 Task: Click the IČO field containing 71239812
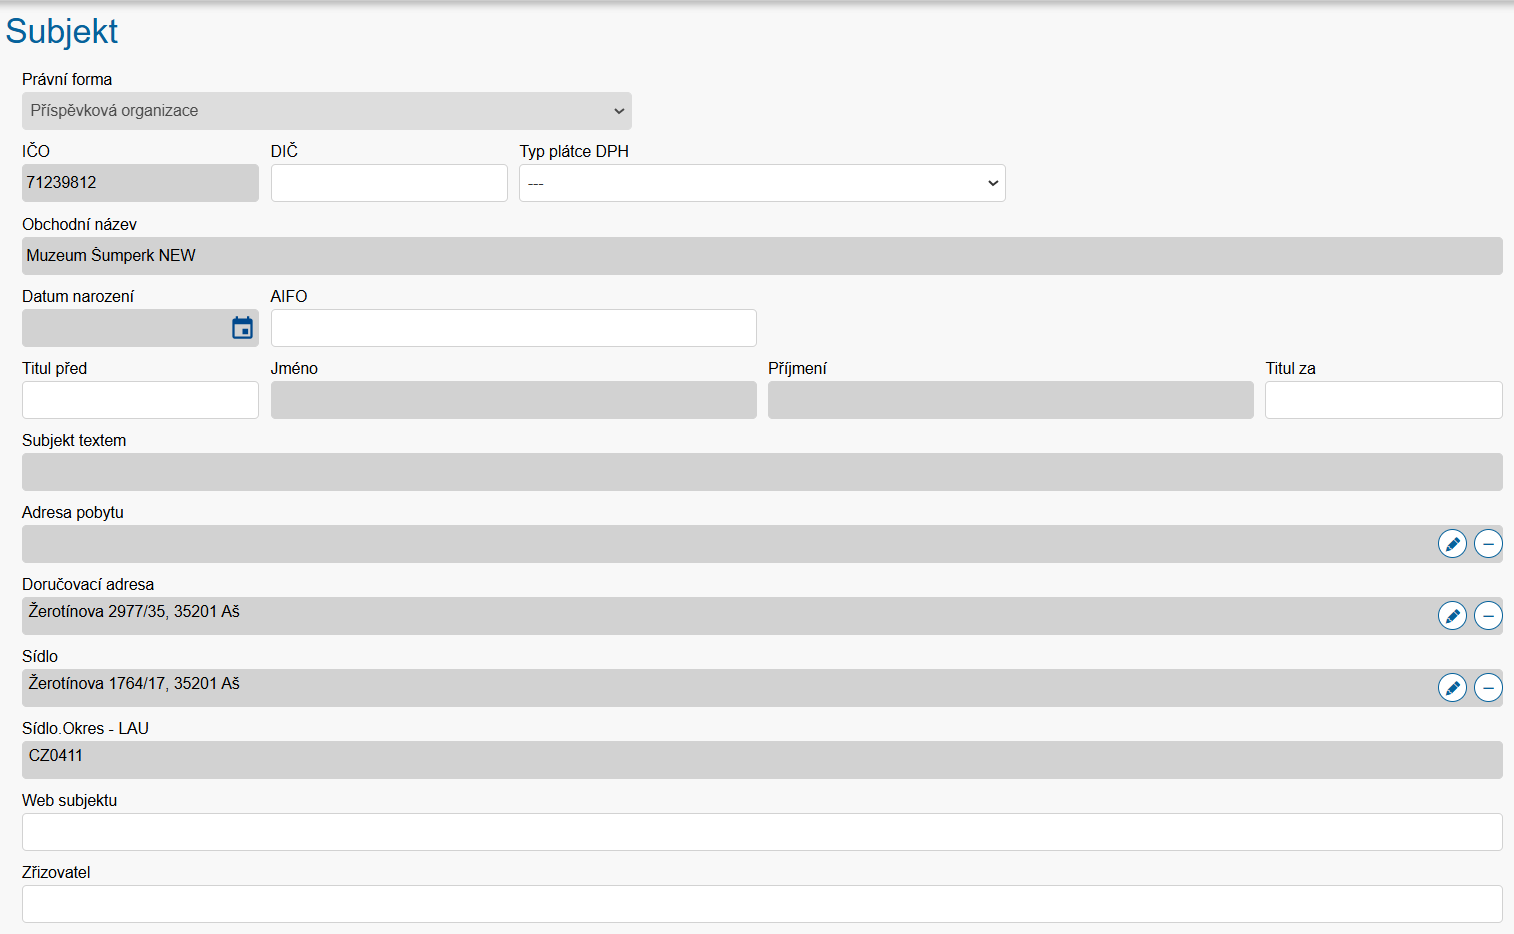pyautogui.click(x=140, y=183)
